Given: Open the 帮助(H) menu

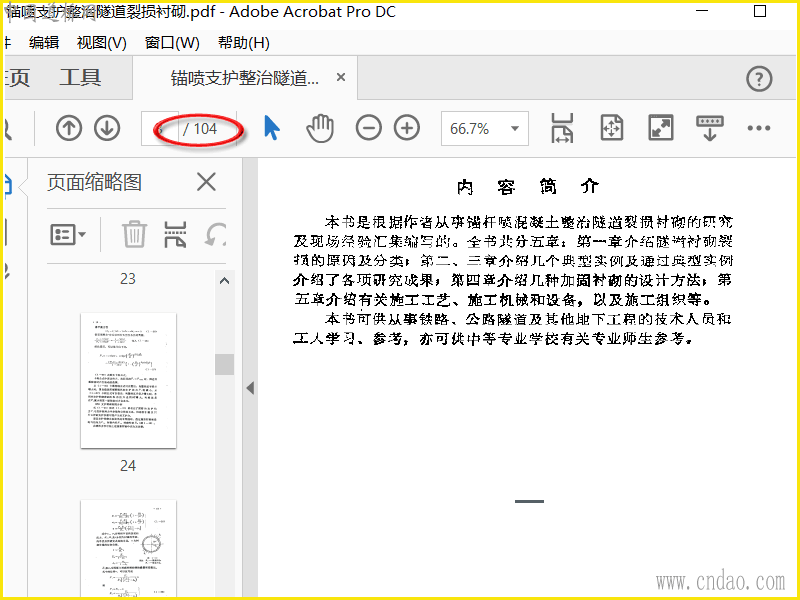Looking at the screenshot, I should (x=243, y=42).
